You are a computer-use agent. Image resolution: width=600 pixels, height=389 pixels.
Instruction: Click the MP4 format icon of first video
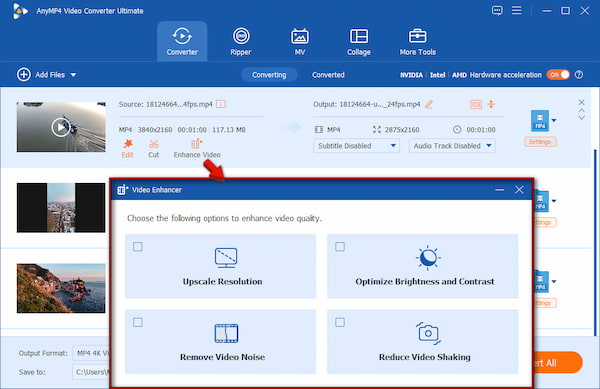pos(540,120)
